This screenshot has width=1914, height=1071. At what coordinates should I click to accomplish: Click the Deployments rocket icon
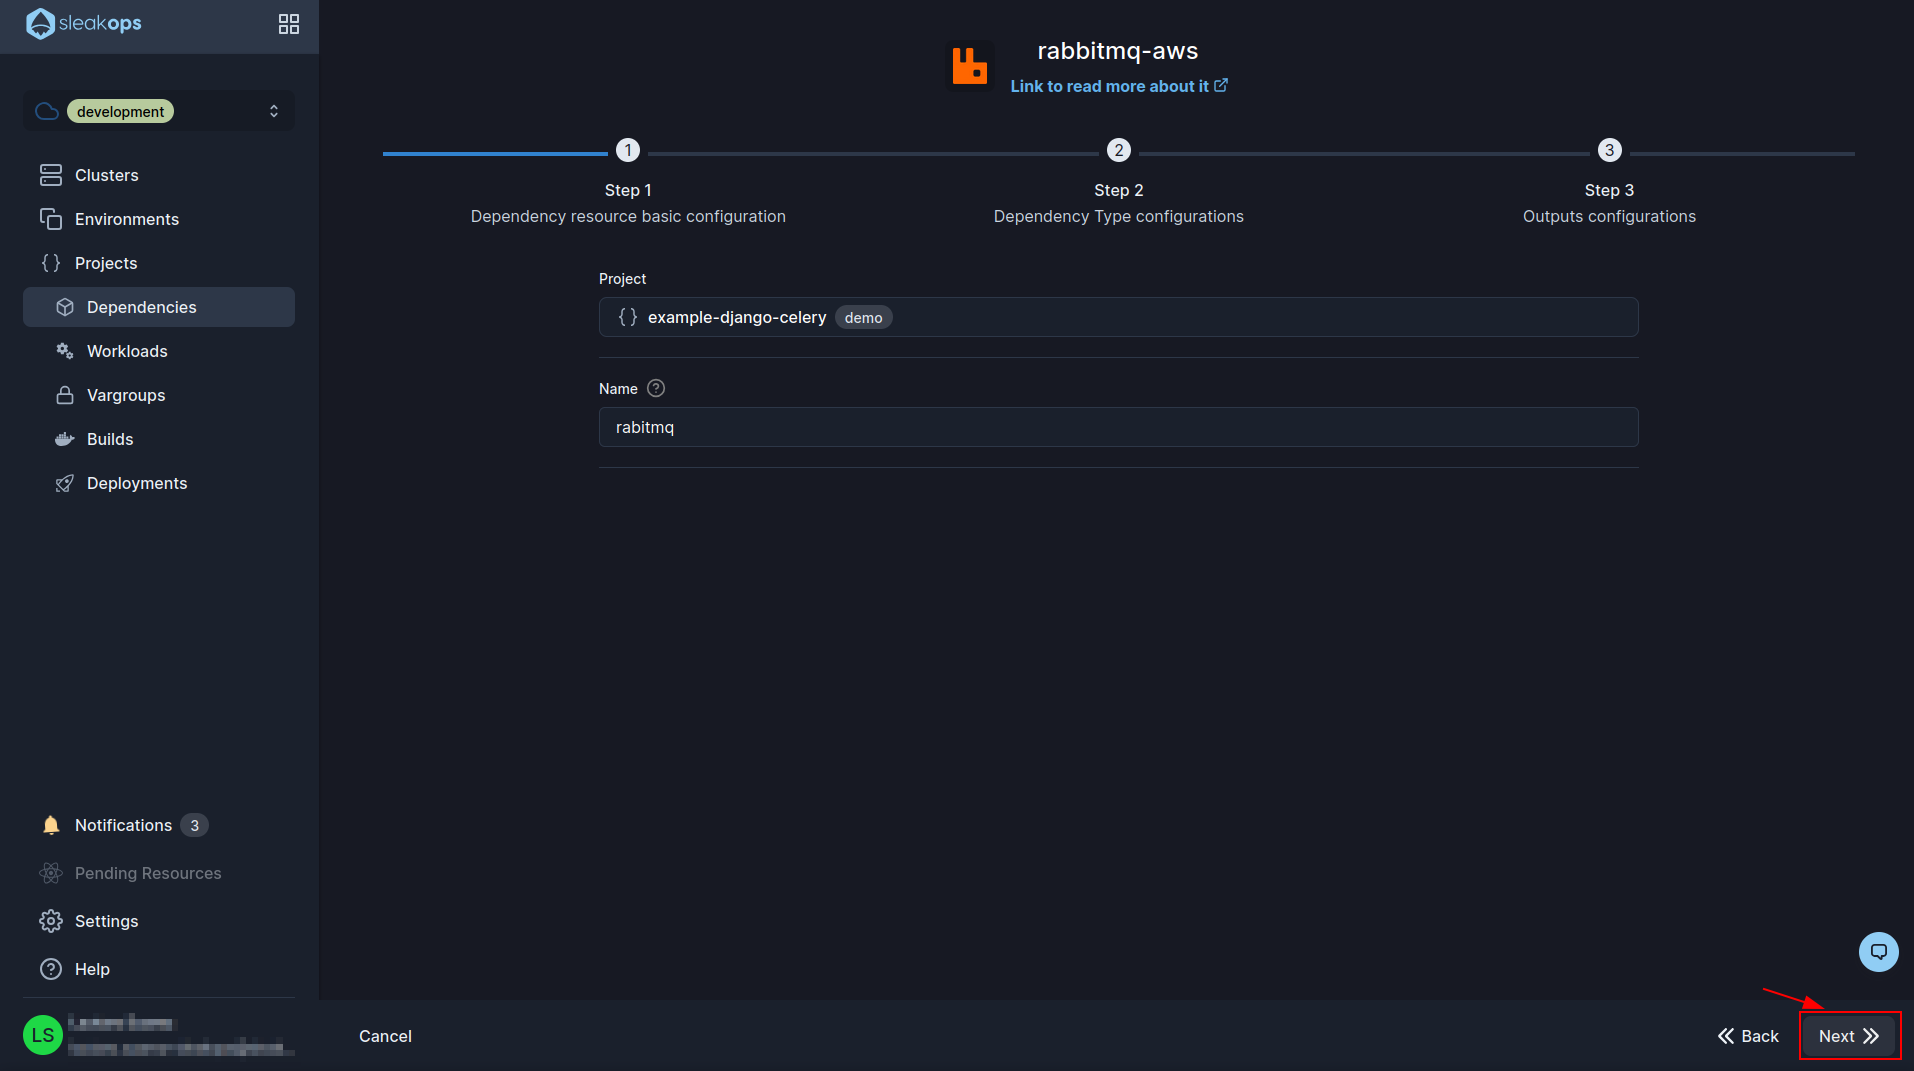[x=65, y=483]
